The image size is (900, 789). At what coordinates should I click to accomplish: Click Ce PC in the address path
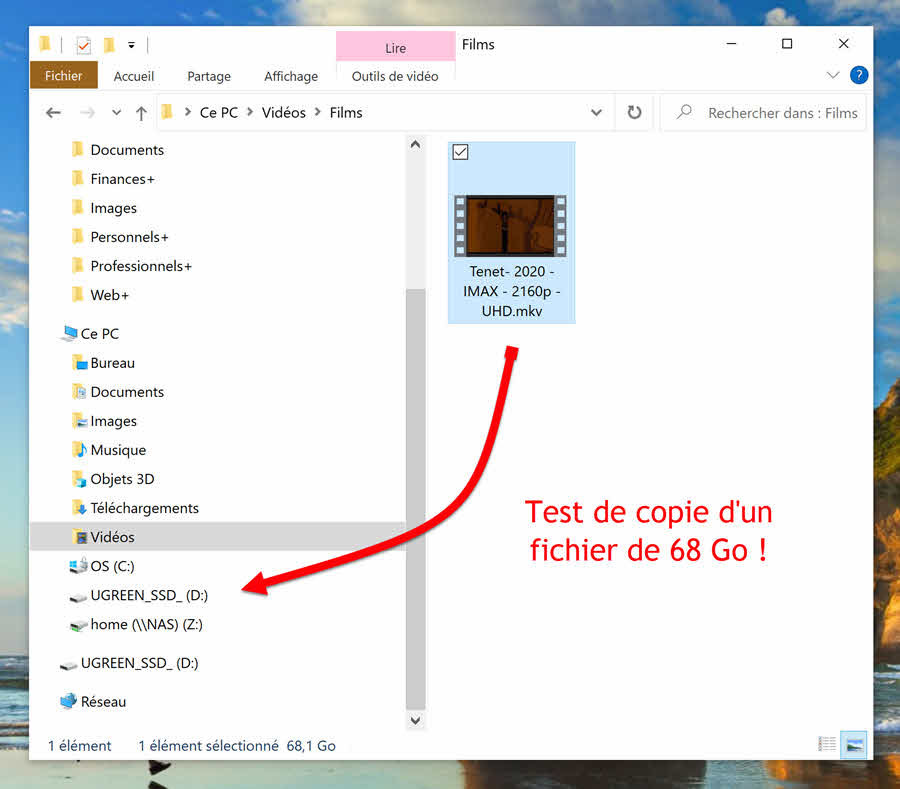pyautogui.click(x=219, y=112)
